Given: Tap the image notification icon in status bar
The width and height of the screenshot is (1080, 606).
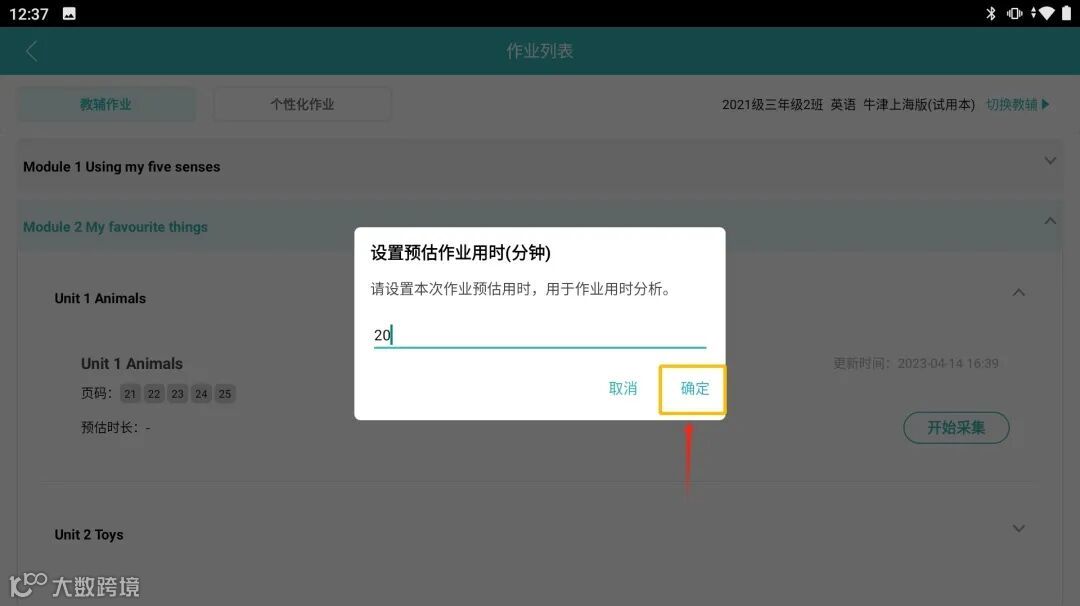Looking at the screenshot, I should click(x=69, y=13).
